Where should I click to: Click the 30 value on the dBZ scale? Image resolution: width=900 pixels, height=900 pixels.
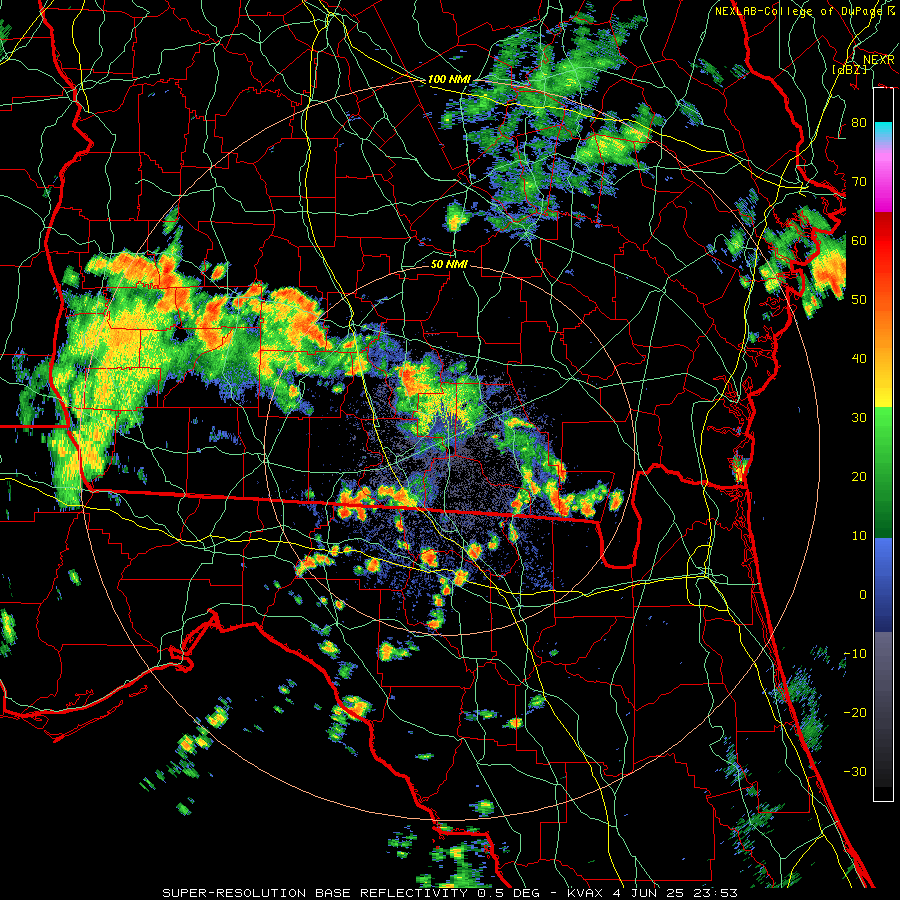point(859,418)
